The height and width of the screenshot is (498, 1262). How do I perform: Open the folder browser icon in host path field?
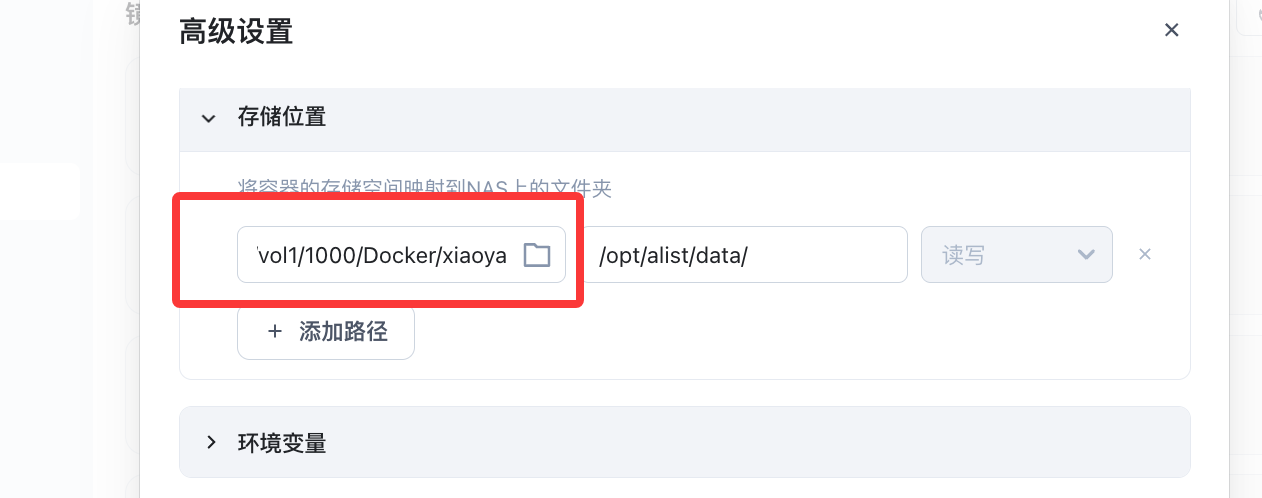point(537,255)
